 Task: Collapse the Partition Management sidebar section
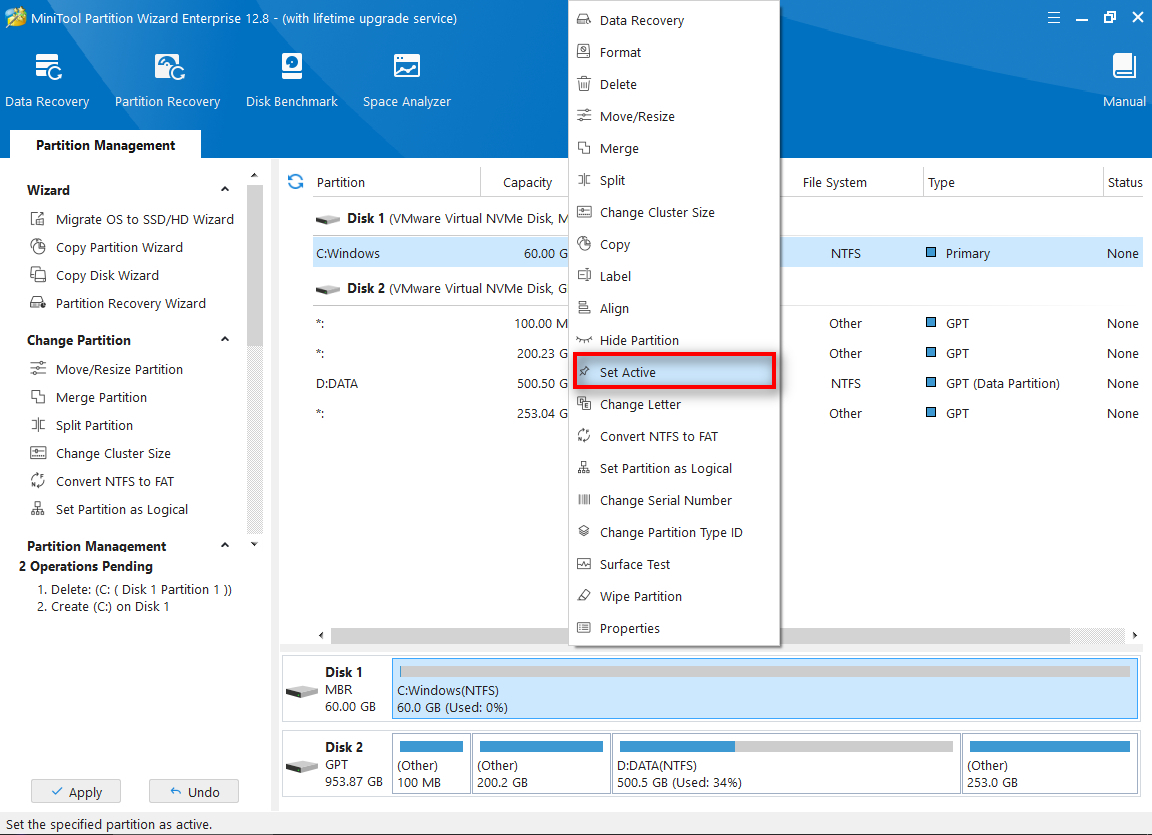[x=225, y=546]
